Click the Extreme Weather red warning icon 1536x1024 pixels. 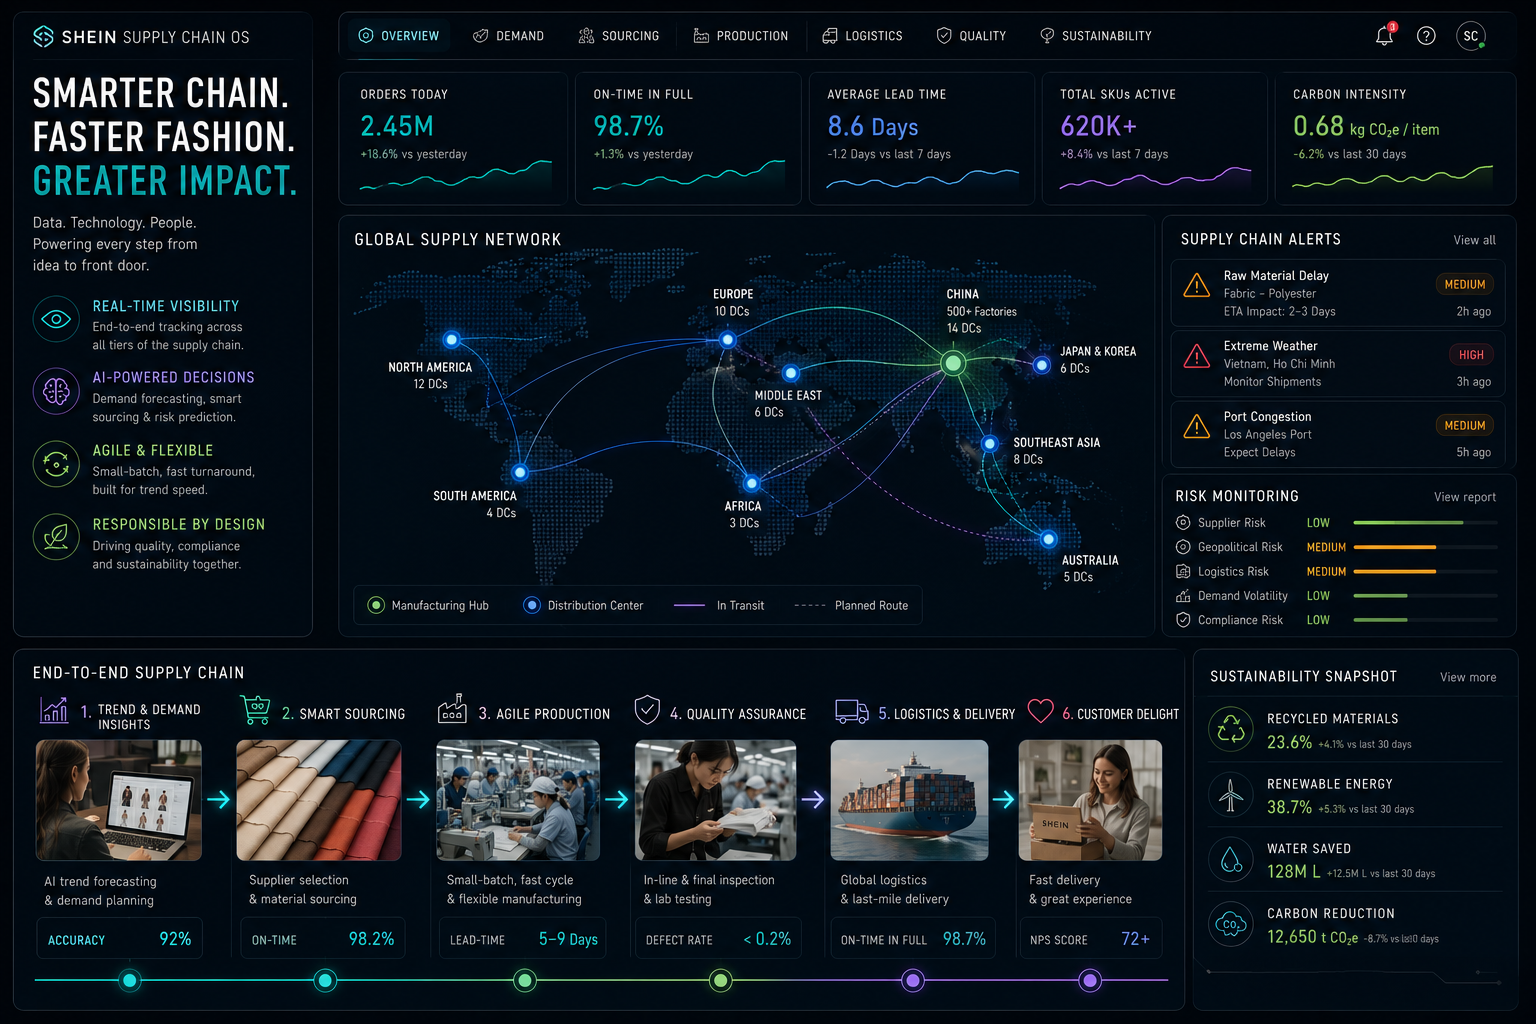point(1197,356)
